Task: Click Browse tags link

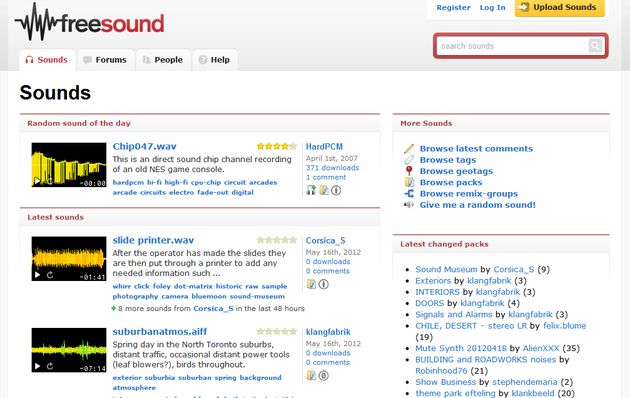Action: [x=448, y=160]
